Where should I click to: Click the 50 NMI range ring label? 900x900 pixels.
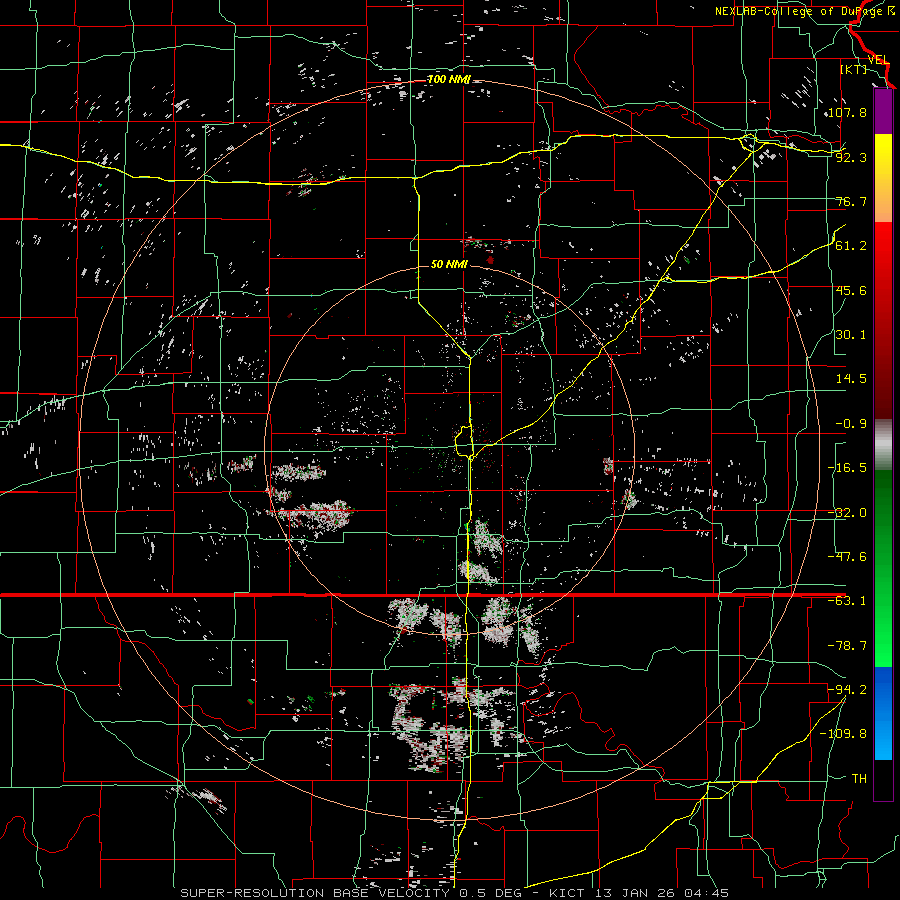449,264
